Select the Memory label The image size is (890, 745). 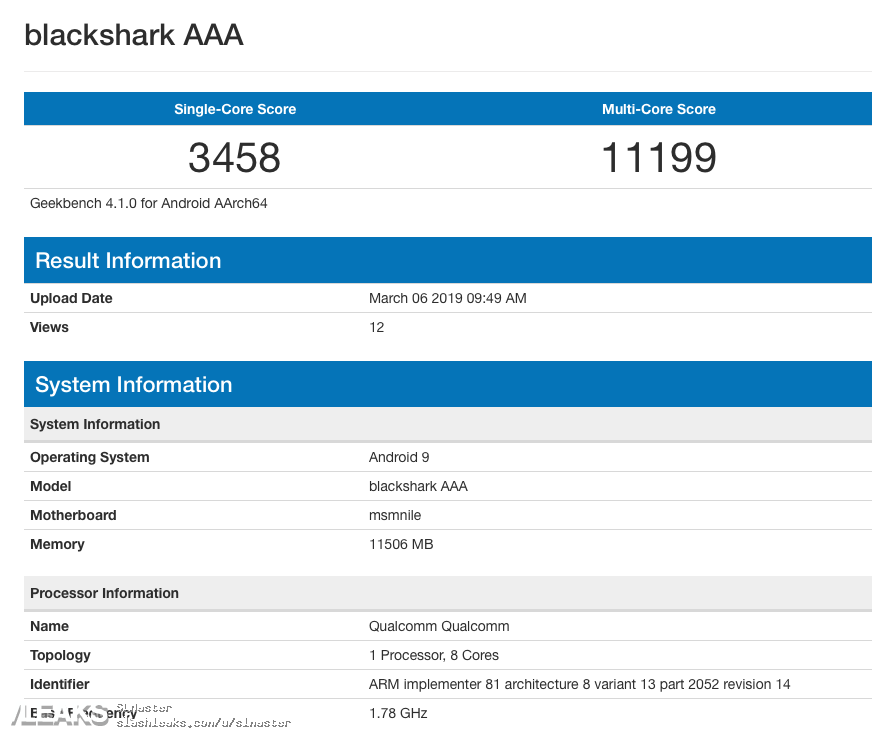[57, 544]
